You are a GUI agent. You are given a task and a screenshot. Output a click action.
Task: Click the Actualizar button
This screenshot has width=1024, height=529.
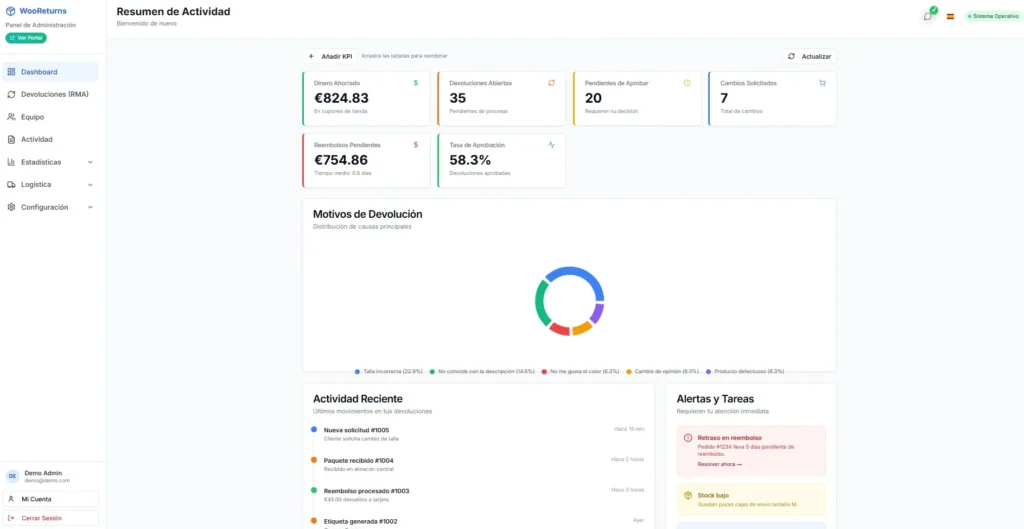tap(809, 56)
